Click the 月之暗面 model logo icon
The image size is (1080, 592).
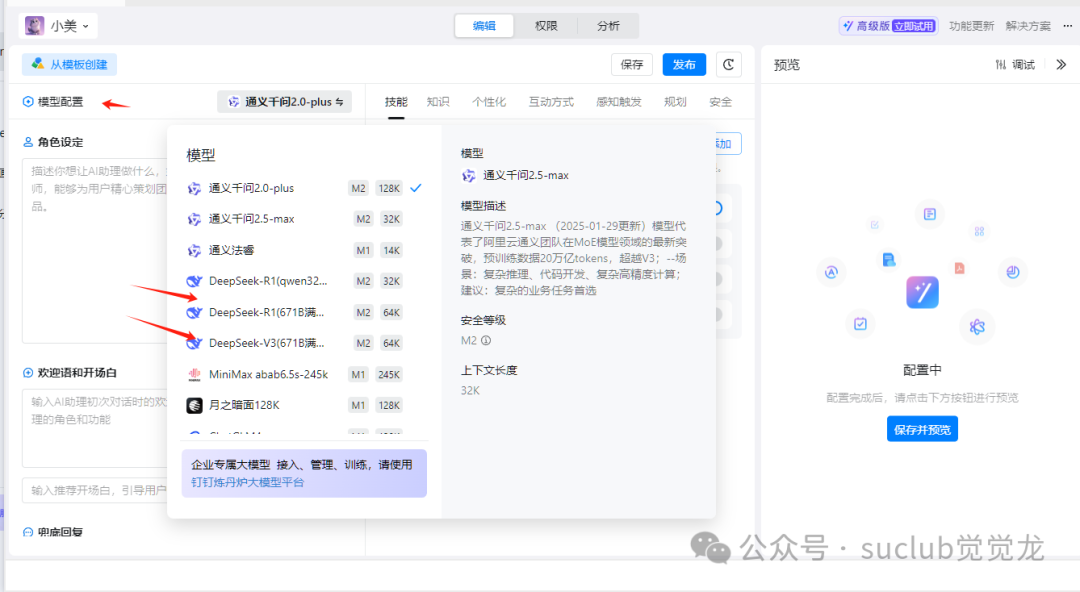point(194,405)
